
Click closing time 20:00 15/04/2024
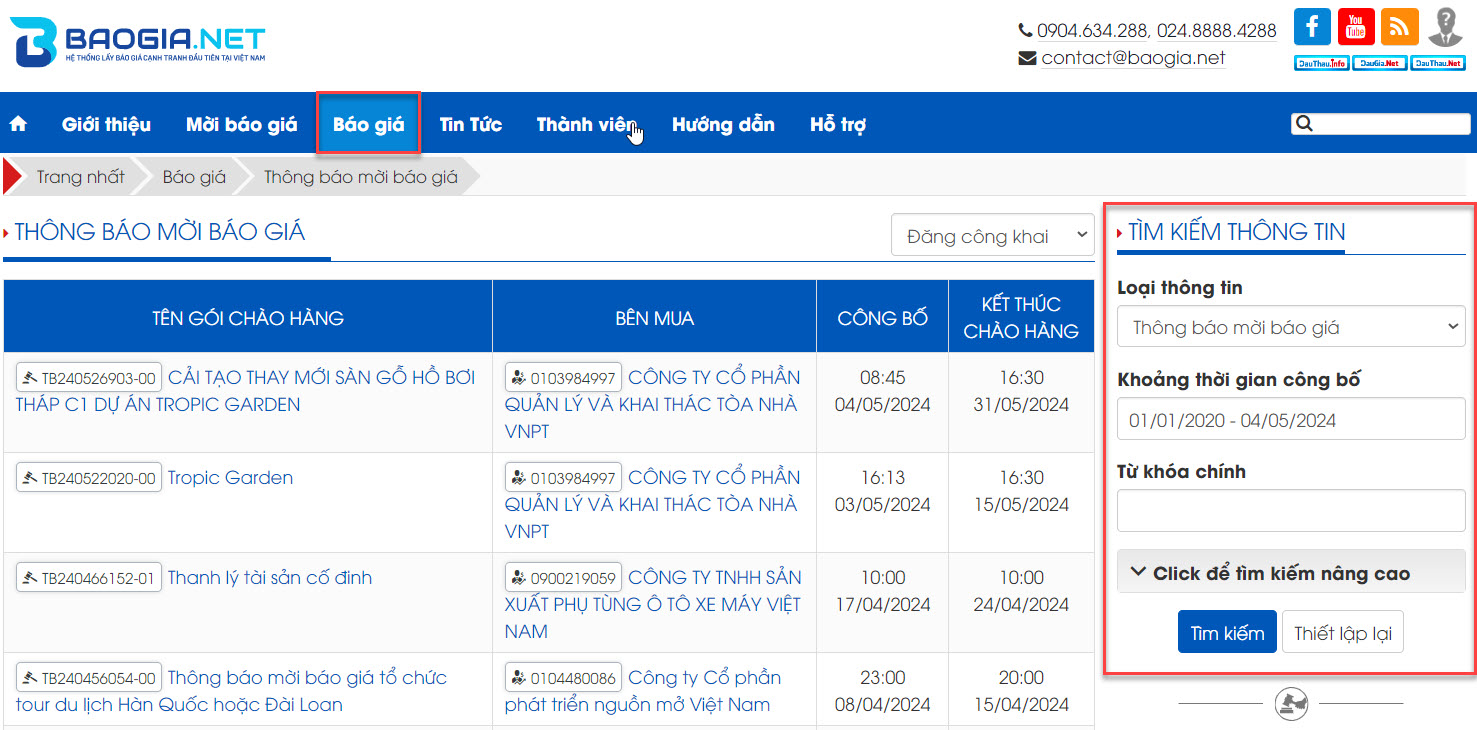pyautogui.click(x=1021, y=691)
